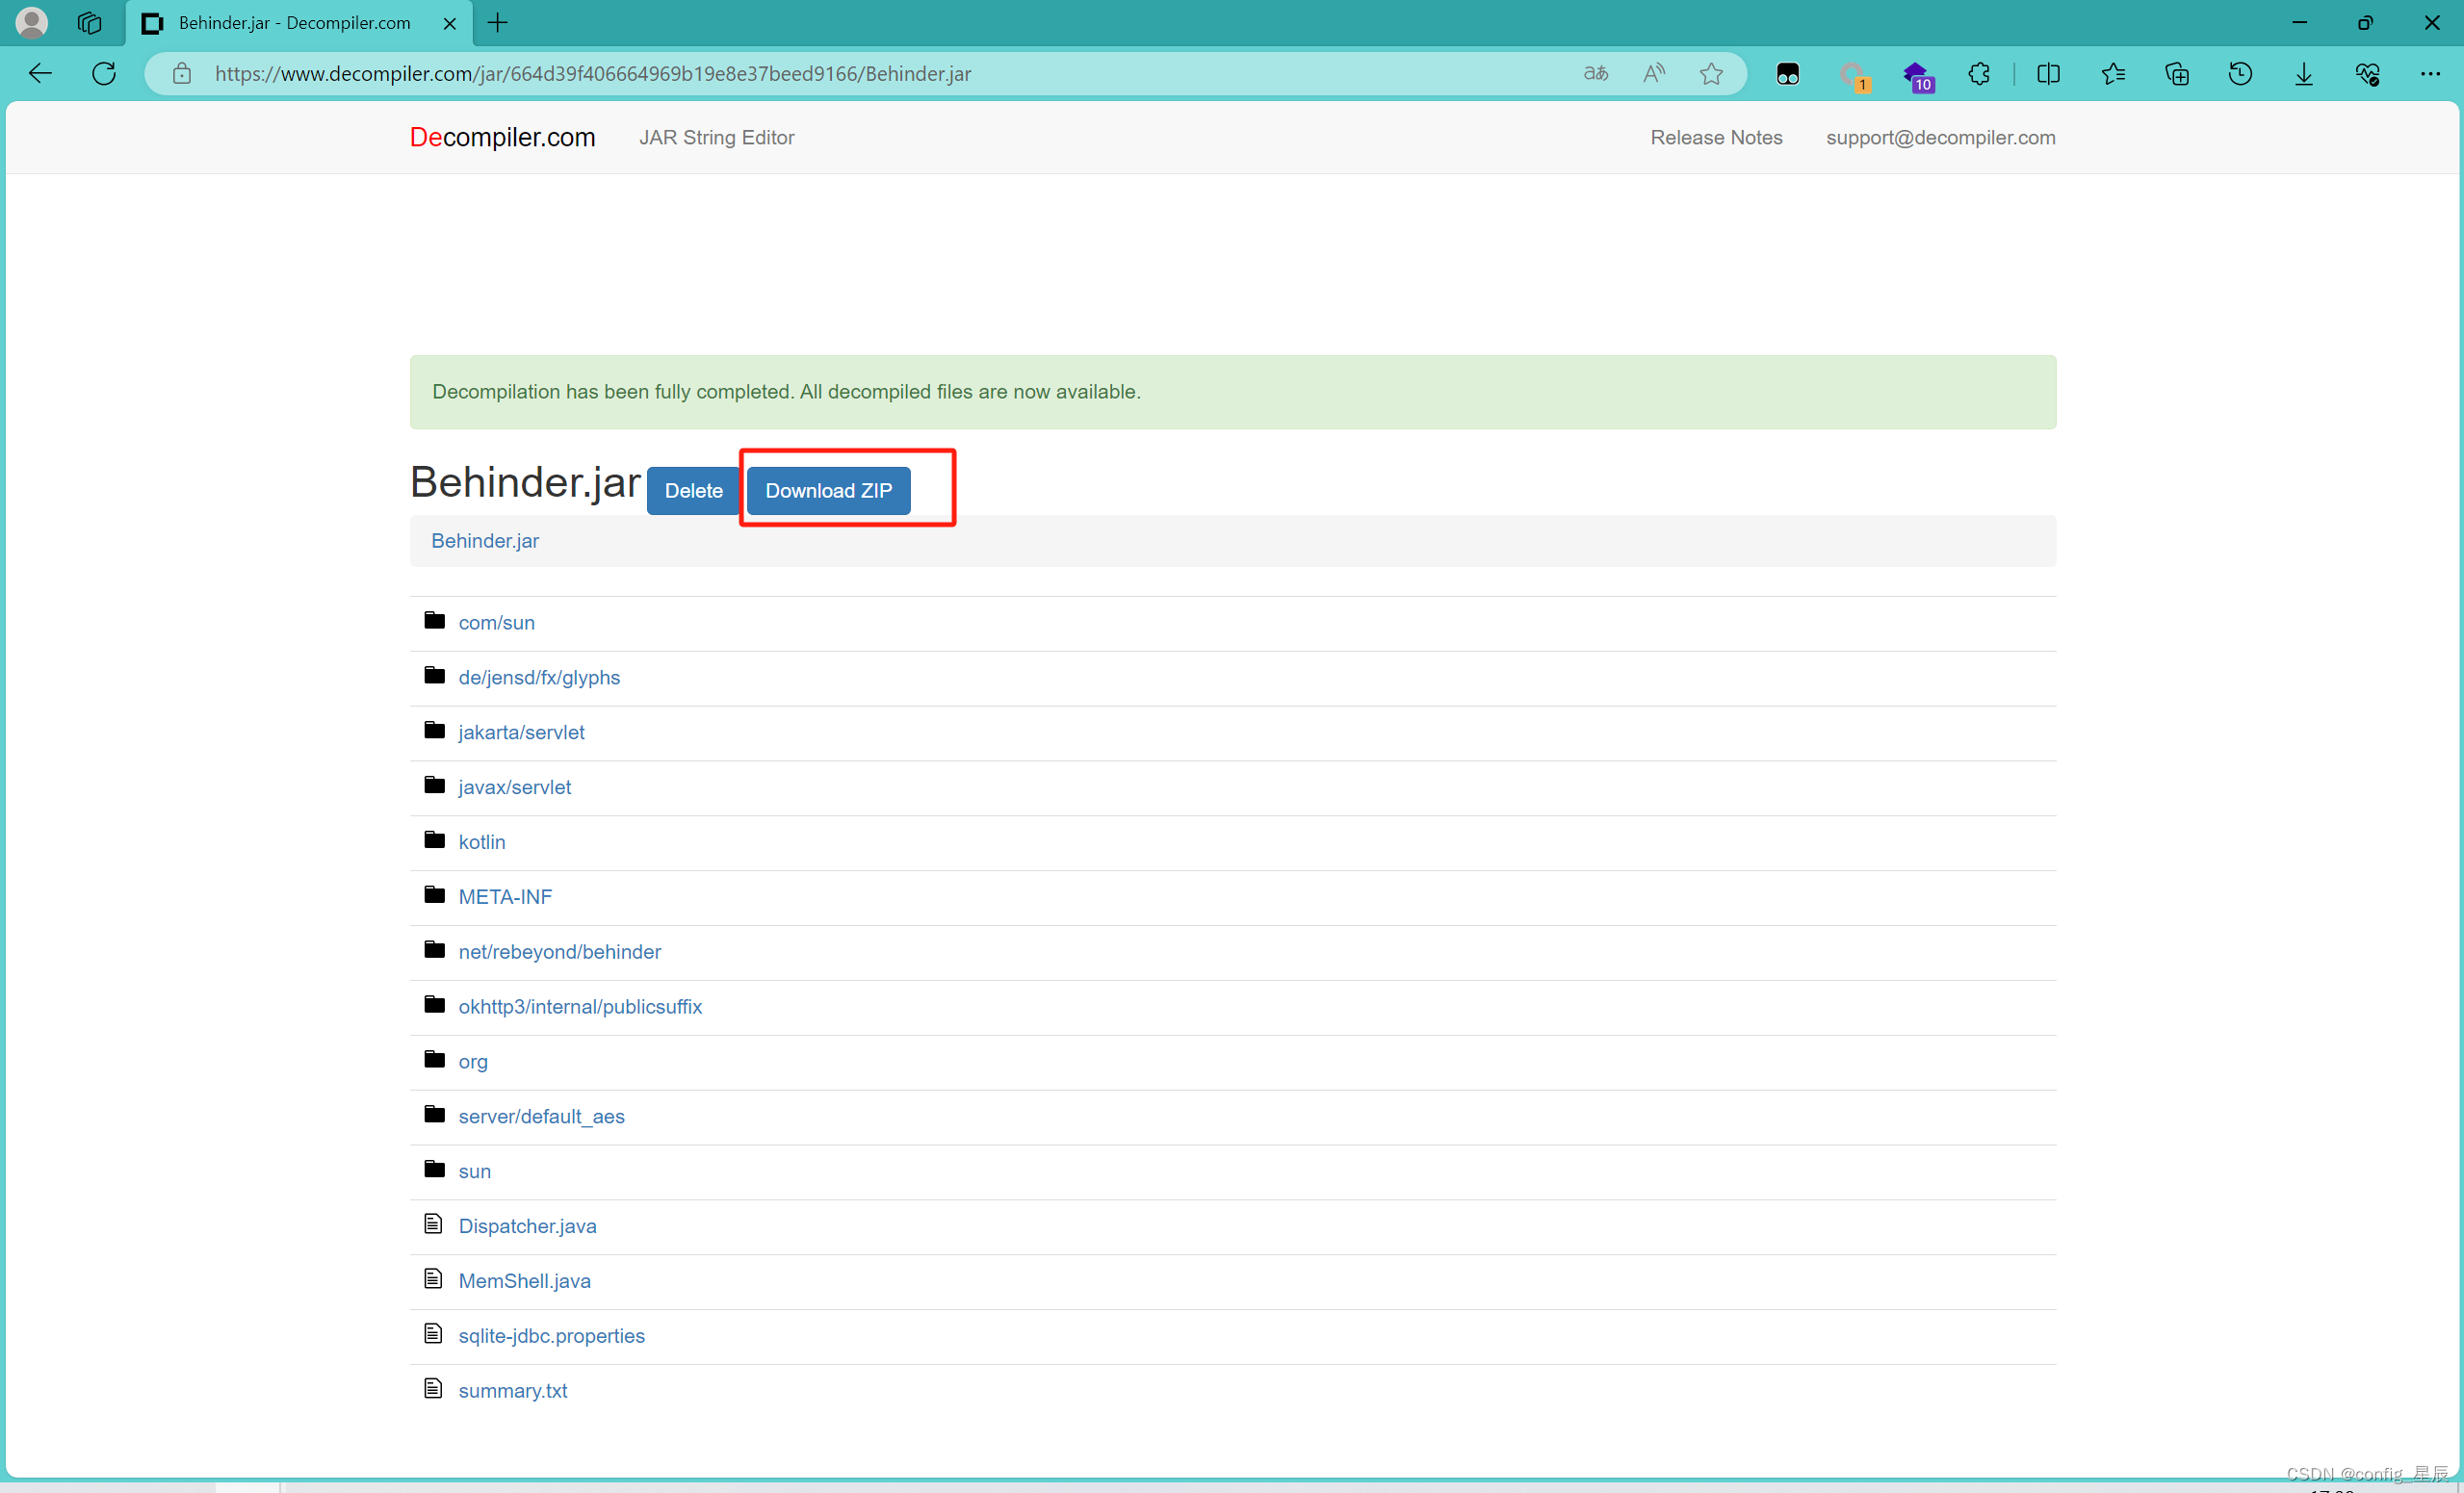
Task: Expand the META-INF directory folder
Action: click(504, 895)
